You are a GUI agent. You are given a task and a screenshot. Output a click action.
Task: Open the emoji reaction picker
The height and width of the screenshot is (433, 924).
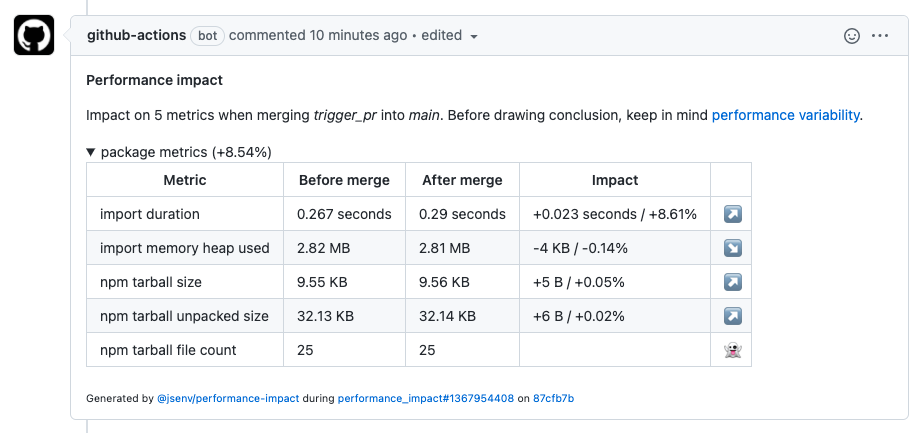[852, 36]
